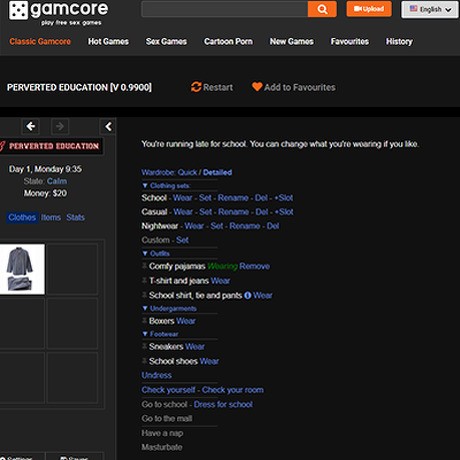Click the info icon next to School shirt
Image resolution: width=460 pixels, height=460 pixels.
(247, 295)
